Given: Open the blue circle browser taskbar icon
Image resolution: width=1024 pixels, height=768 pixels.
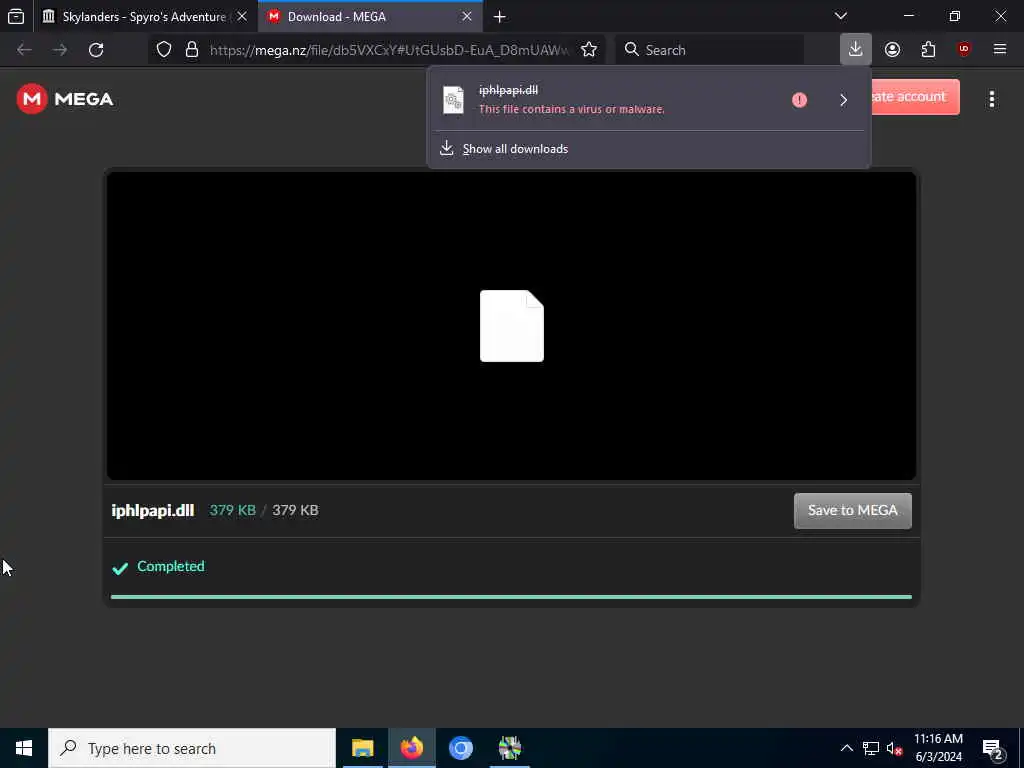Looking at the screenshot, I should click(x=460, y=748).
